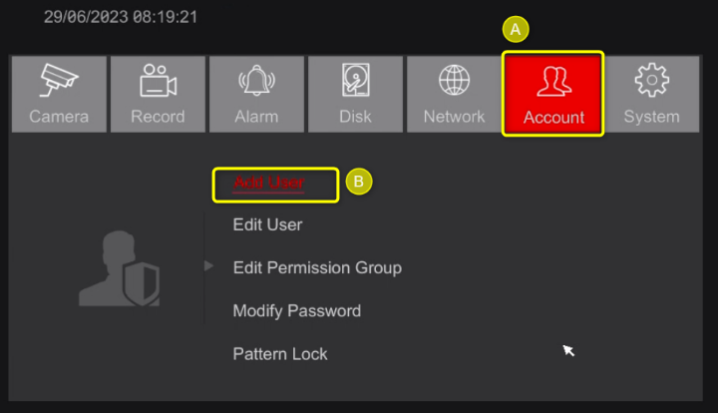Click the globe Network icon
718x413 pixels.
(454, 82)
